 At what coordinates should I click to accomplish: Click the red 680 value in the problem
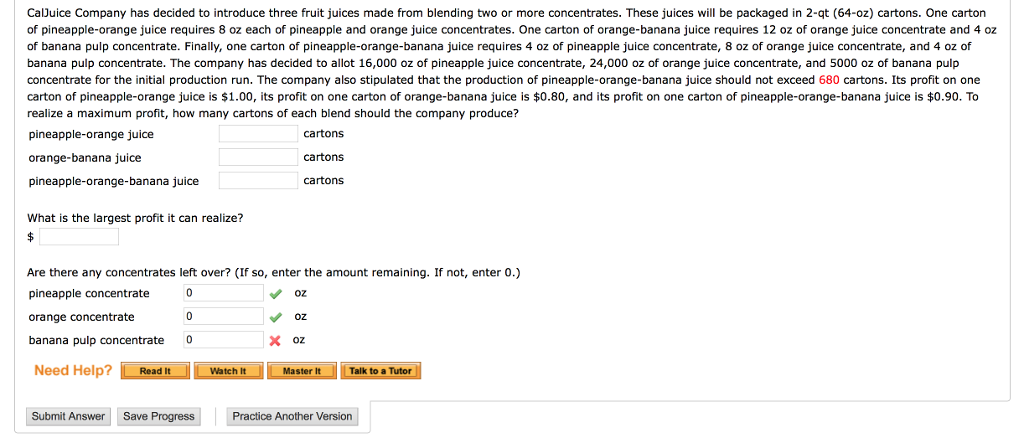(829, 80)
